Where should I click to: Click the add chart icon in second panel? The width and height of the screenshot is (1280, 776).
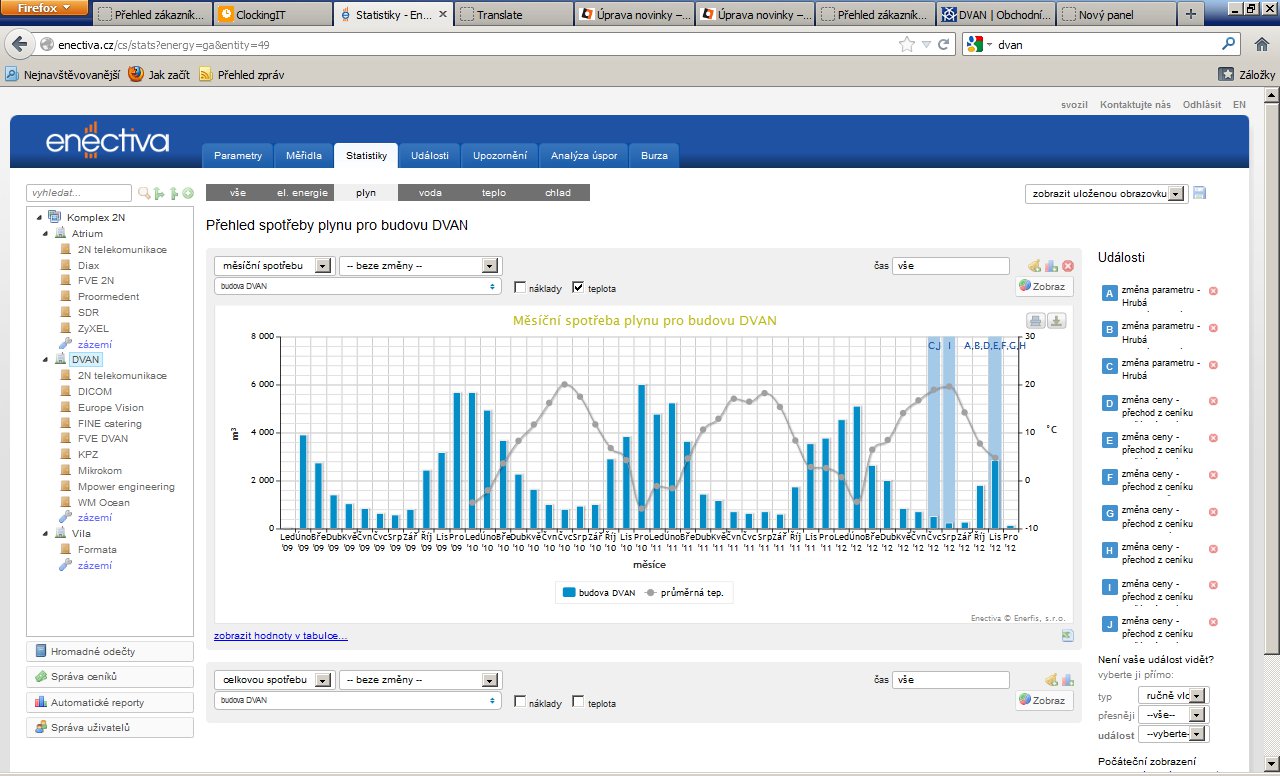[1067, 680]
